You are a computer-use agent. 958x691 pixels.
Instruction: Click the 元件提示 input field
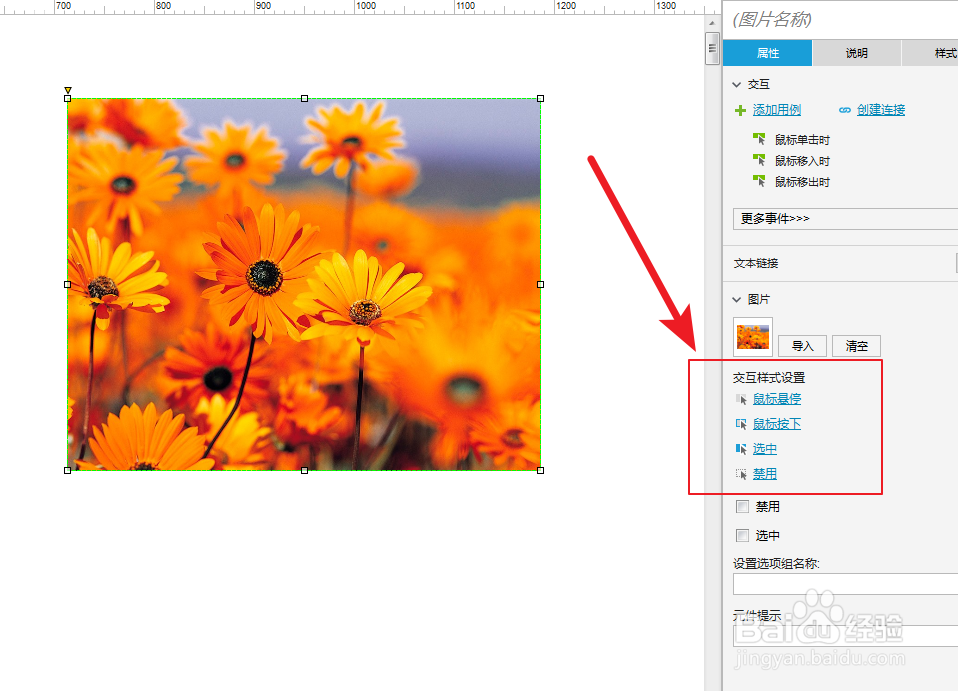pyautogui.click(x=846, y=636)
